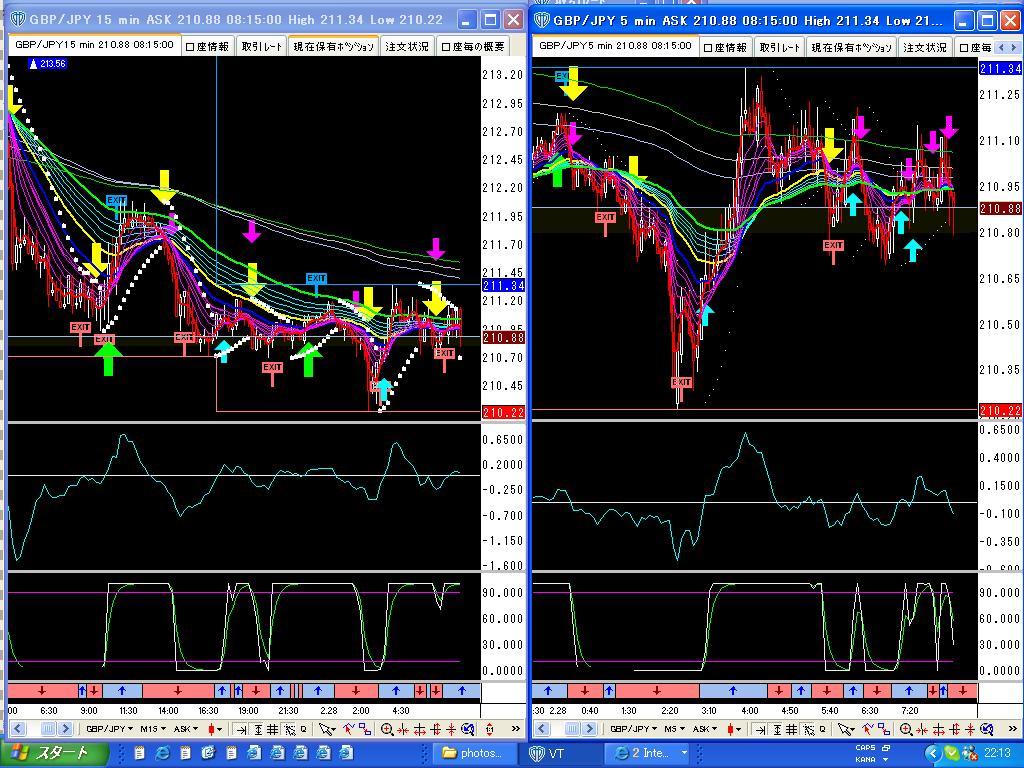Expand right chart toolbar overflow chevron
1024x768 pixels.
[1013, 729]
